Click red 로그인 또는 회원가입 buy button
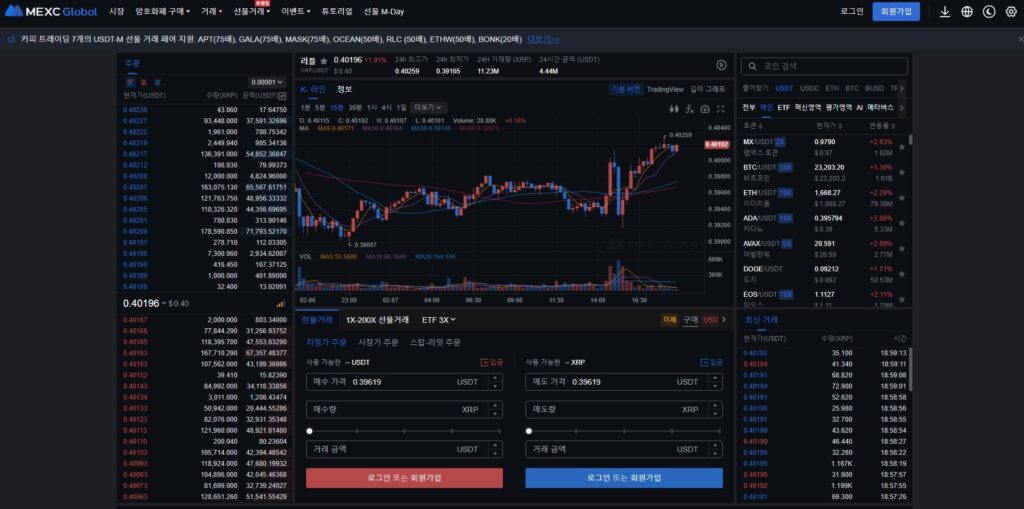This screenshot has height=509, width=1024. pyautogui.click(x=404, y=478)
